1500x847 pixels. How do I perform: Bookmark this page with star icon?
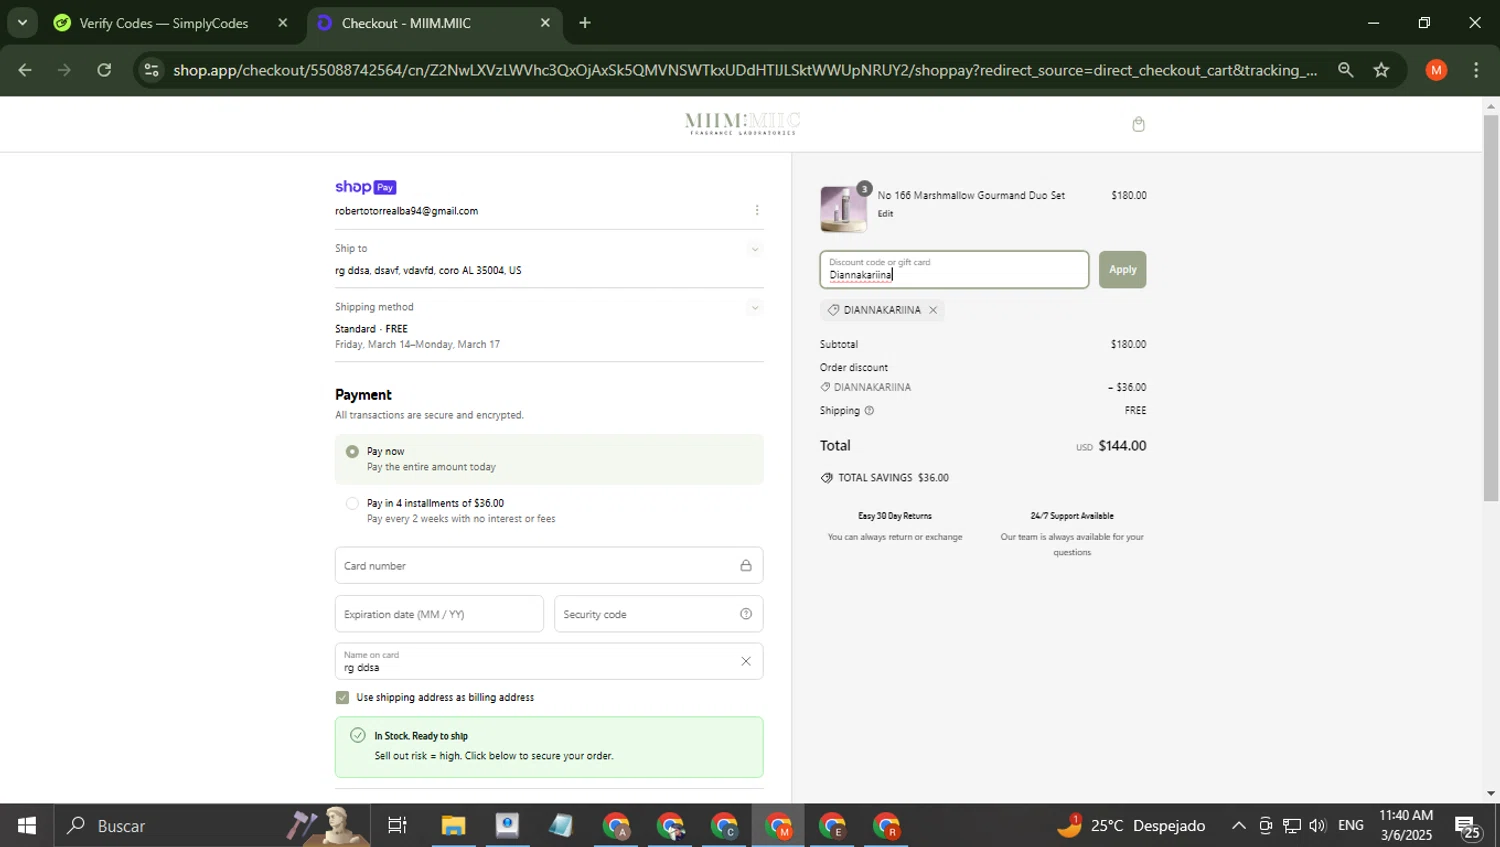1381,70
